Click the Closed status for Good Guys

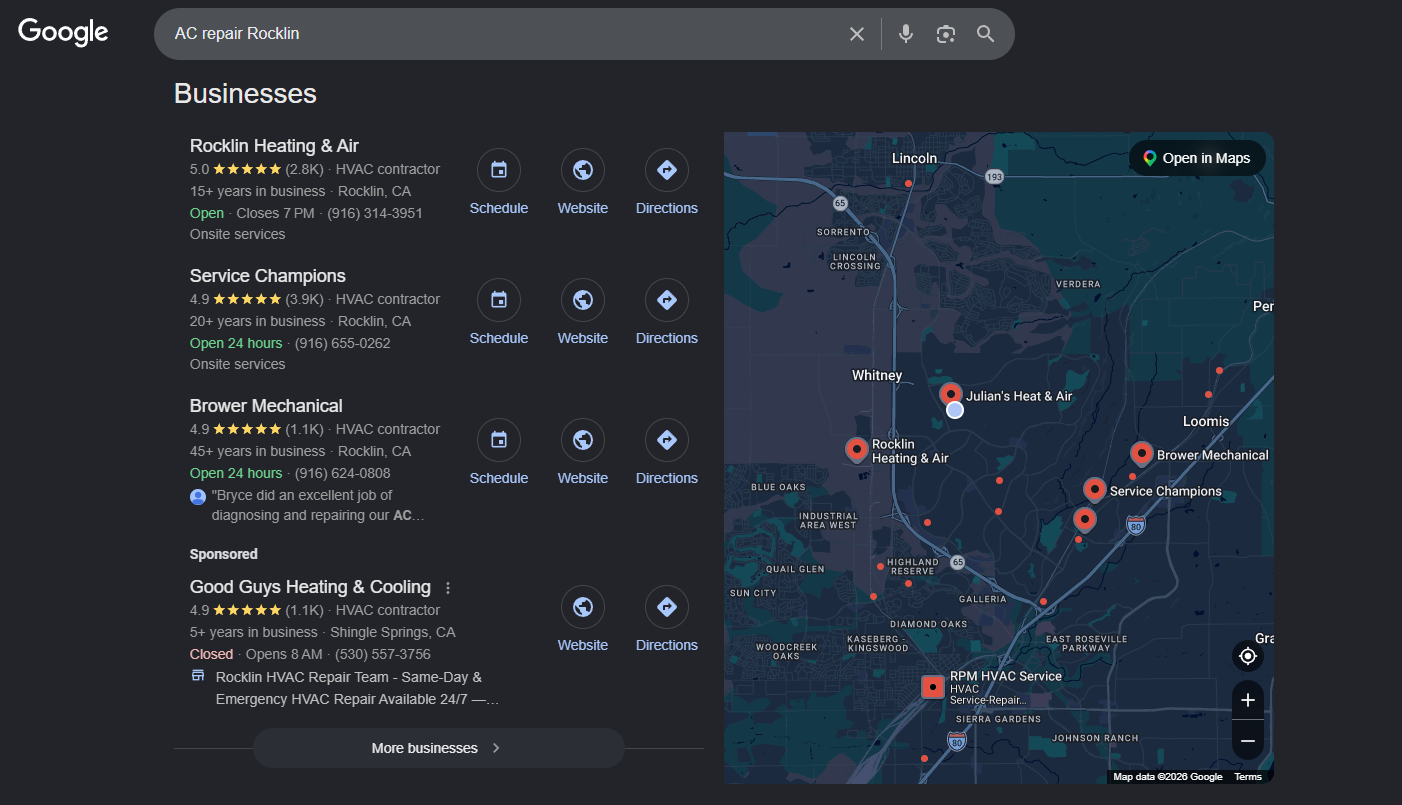[x=211, y=654]
